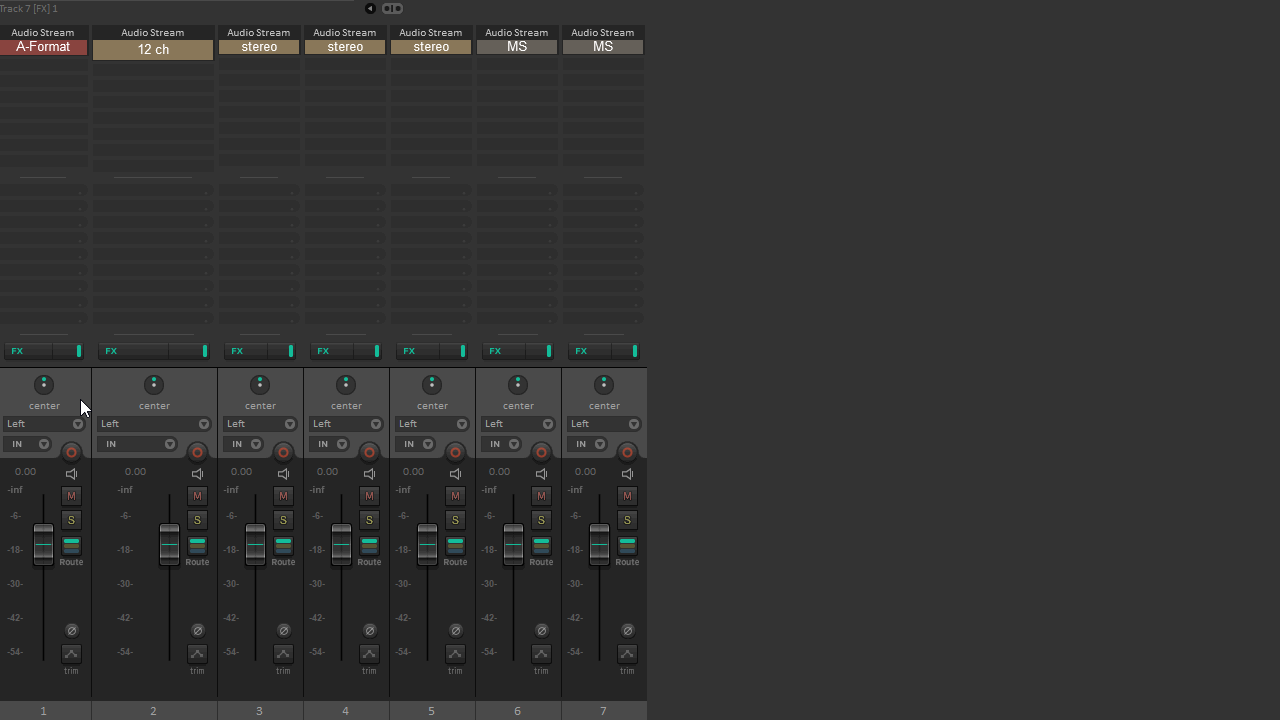1280x720 pixels.
Task: Mute track 2
Action: [x=197, y=496]
